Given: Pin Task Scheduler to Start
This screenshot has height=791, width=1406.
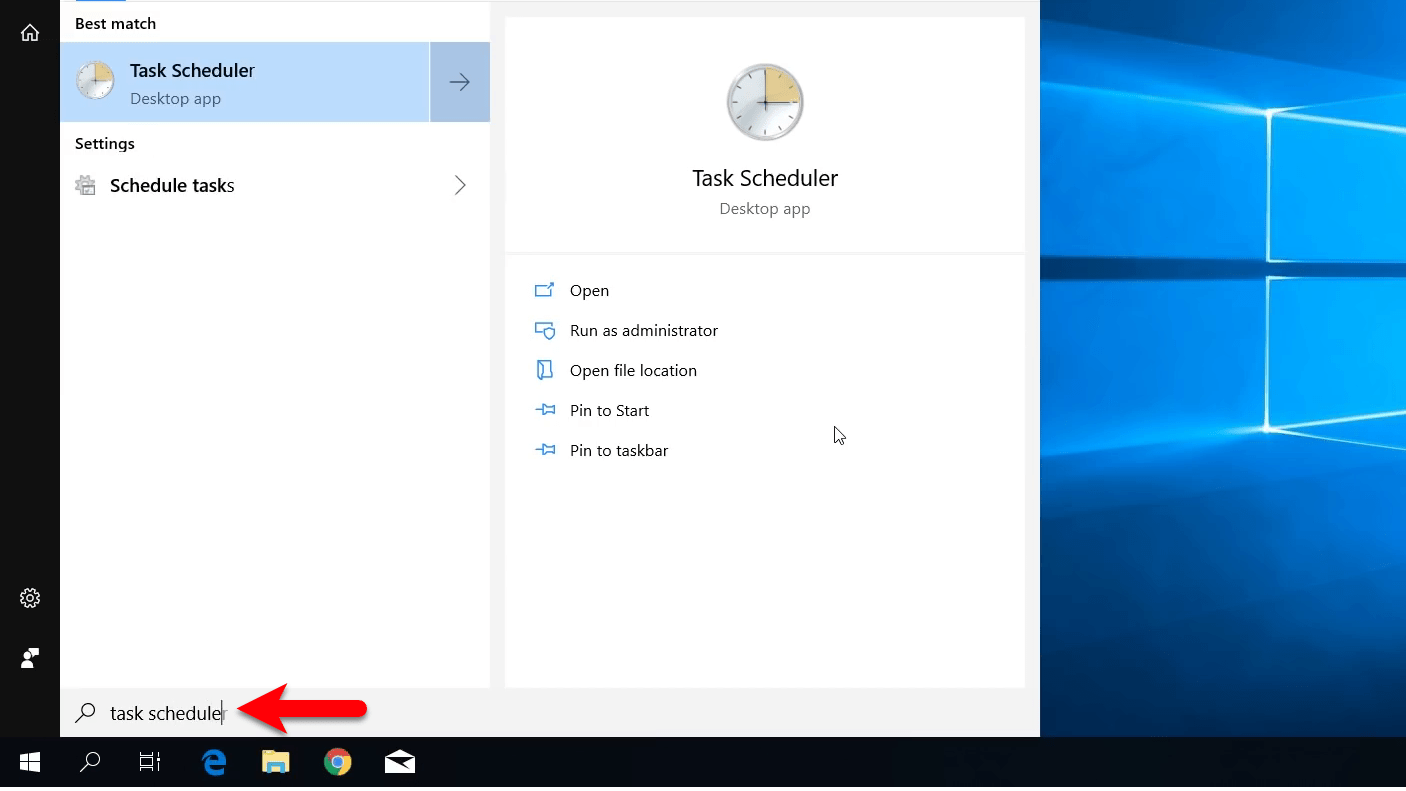Looking at the screenshot, I should [609, 411].
